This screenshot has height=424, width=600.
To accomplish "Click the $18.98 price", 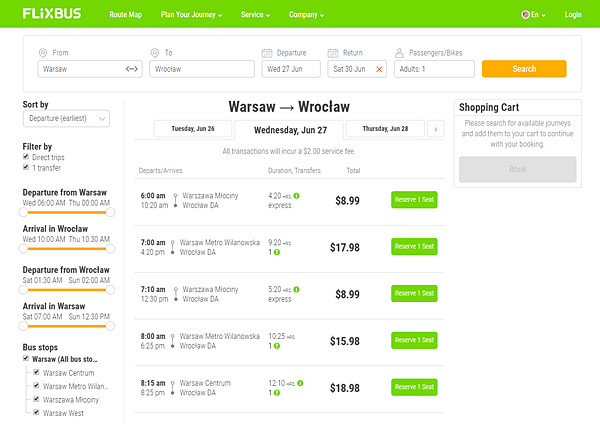I will (345, 388).
